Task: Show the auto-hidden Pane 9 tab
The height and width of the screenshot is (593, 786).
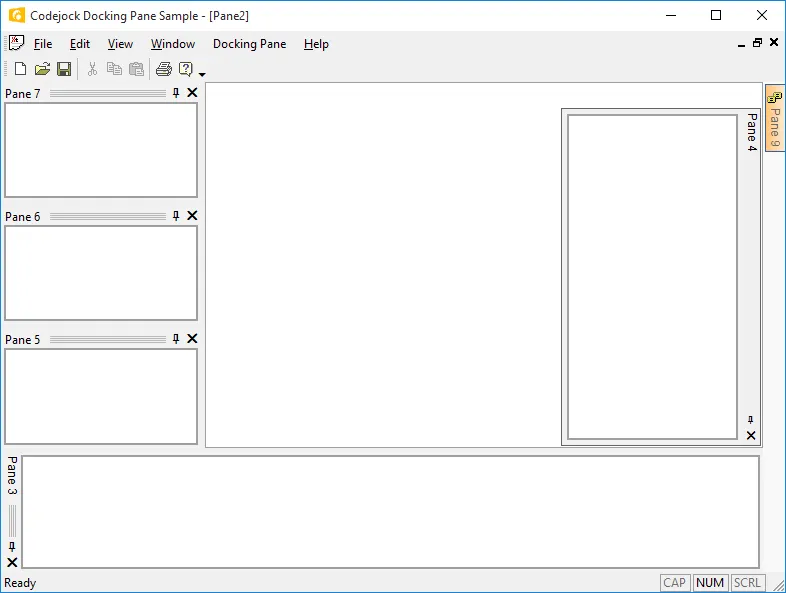Action: coord(775,118)
